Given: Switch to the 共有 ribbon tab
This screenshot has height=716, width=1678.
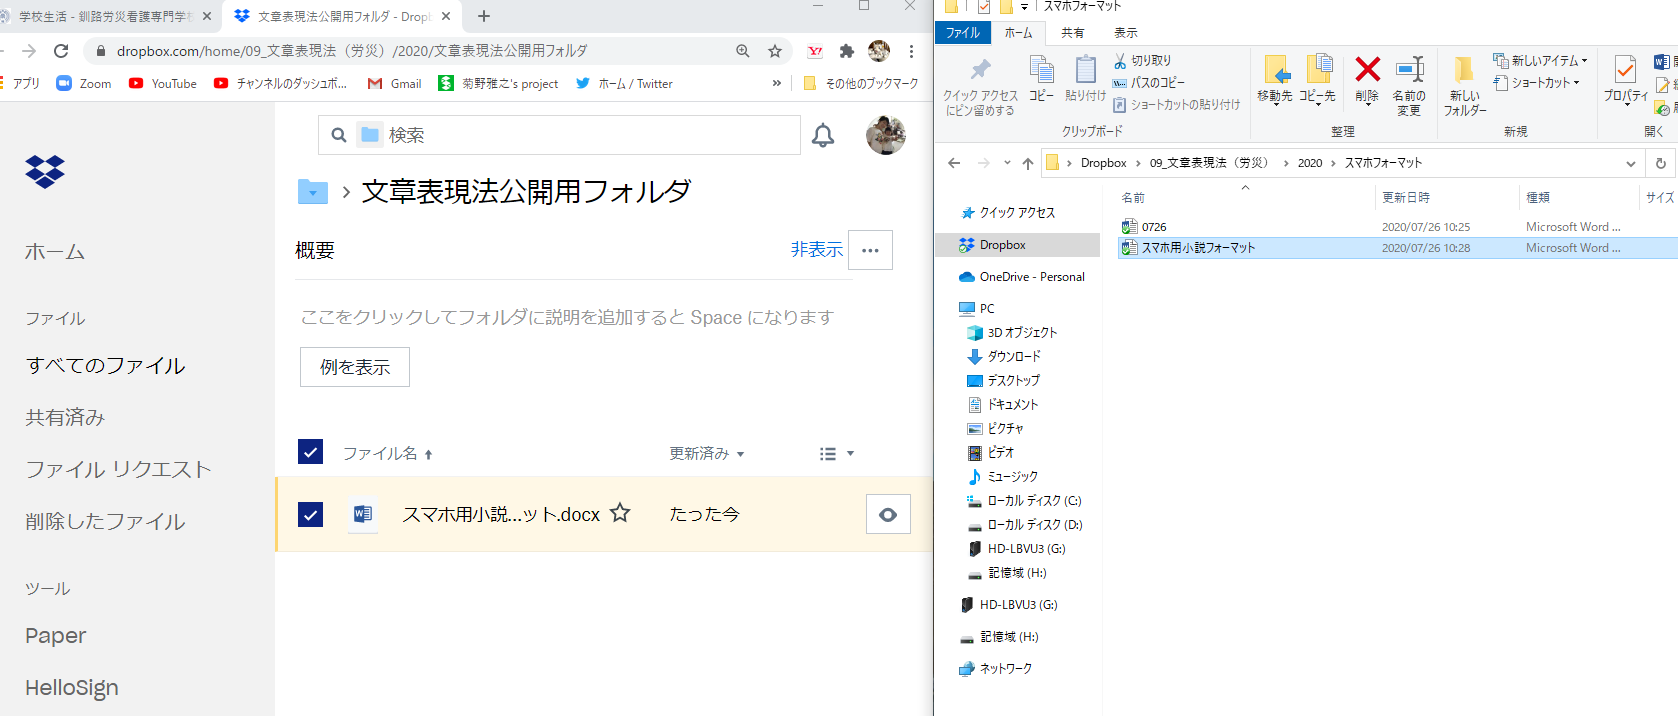Looking at the screenshot, I should tap(1073, 33).
